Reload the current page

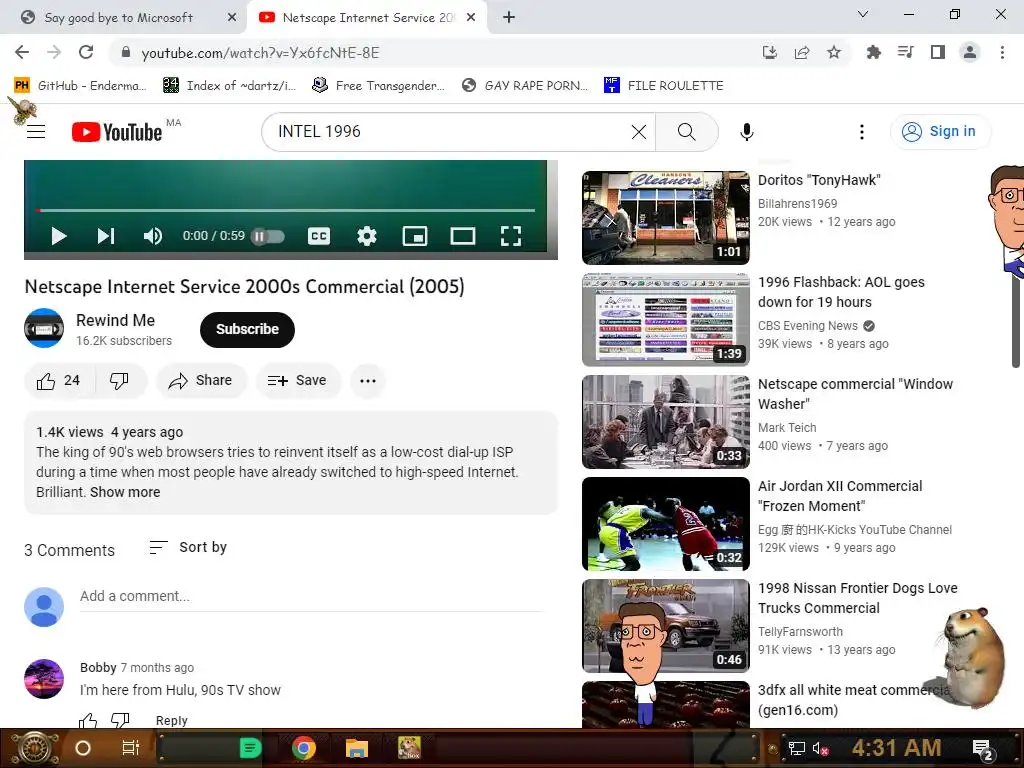pos(86,52)
